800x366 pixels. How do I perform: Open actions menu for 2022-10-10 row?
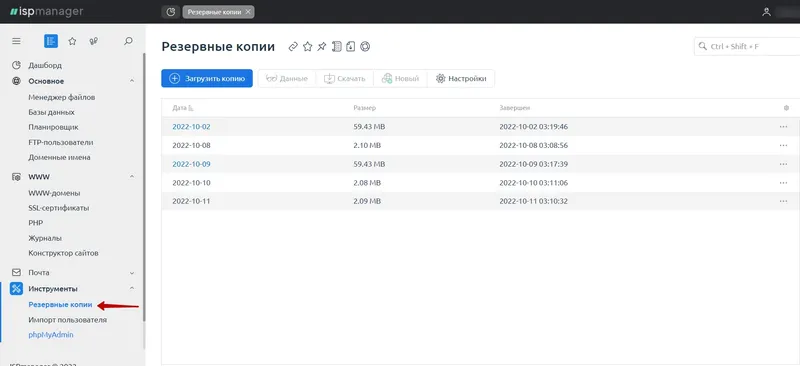click(x=784, y=183)
